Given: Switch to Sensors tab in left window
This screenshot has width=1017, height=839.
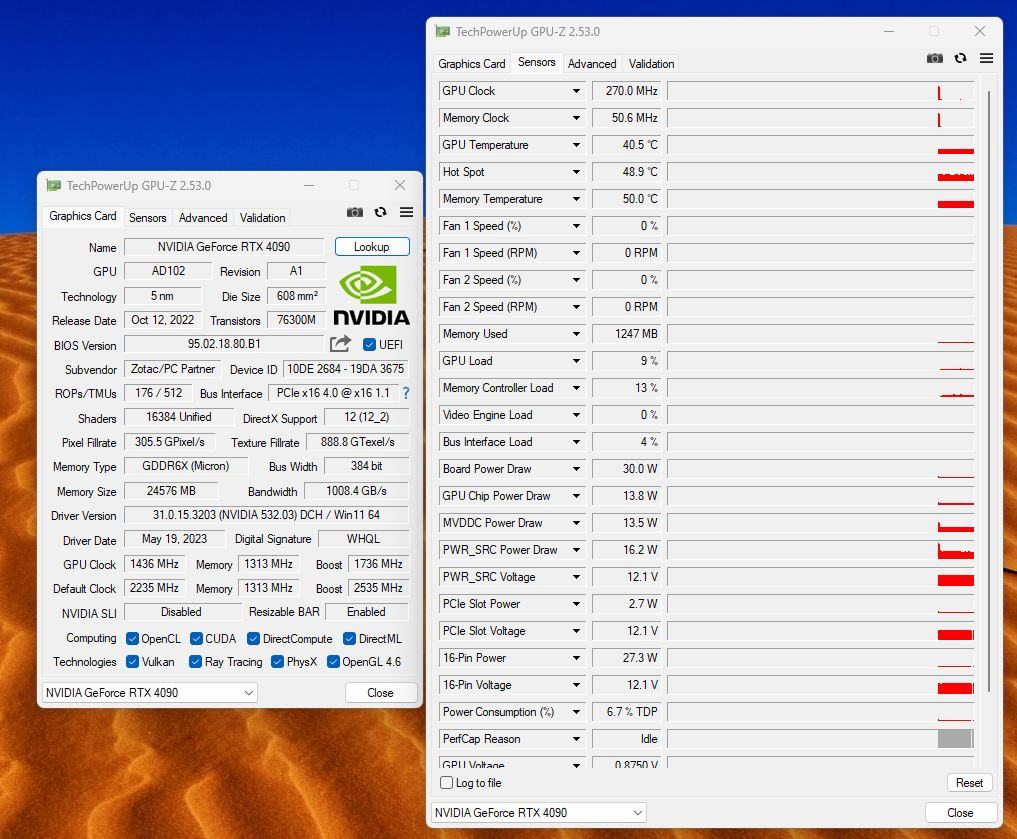Looking at the screenshot, I should point(147,218).
